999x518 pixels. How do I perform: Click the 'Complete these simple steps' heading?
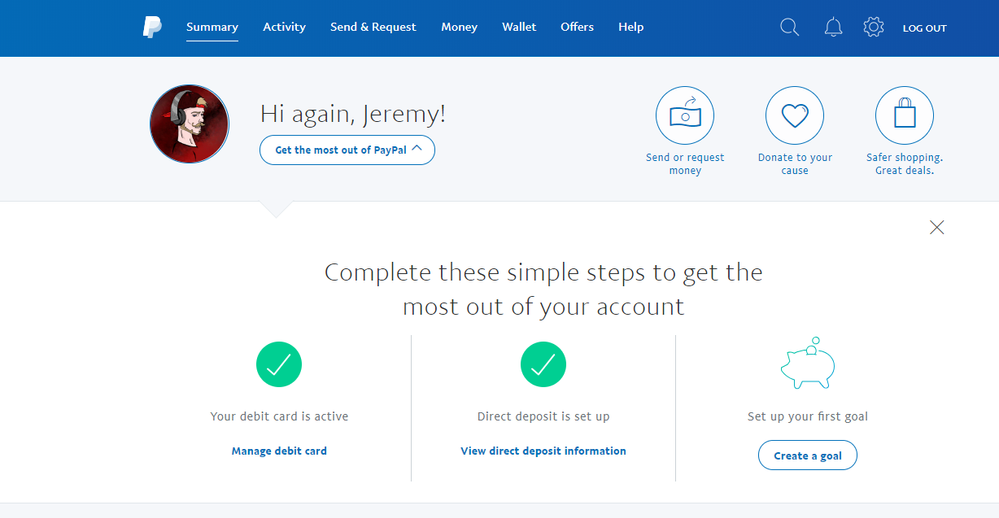pos(543,289)
